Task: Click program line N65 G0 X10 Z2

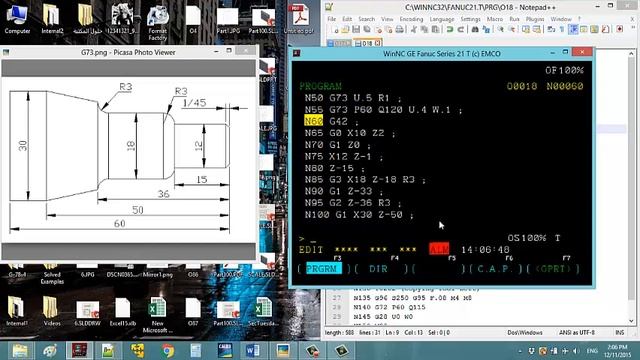Action: point(350,133)
